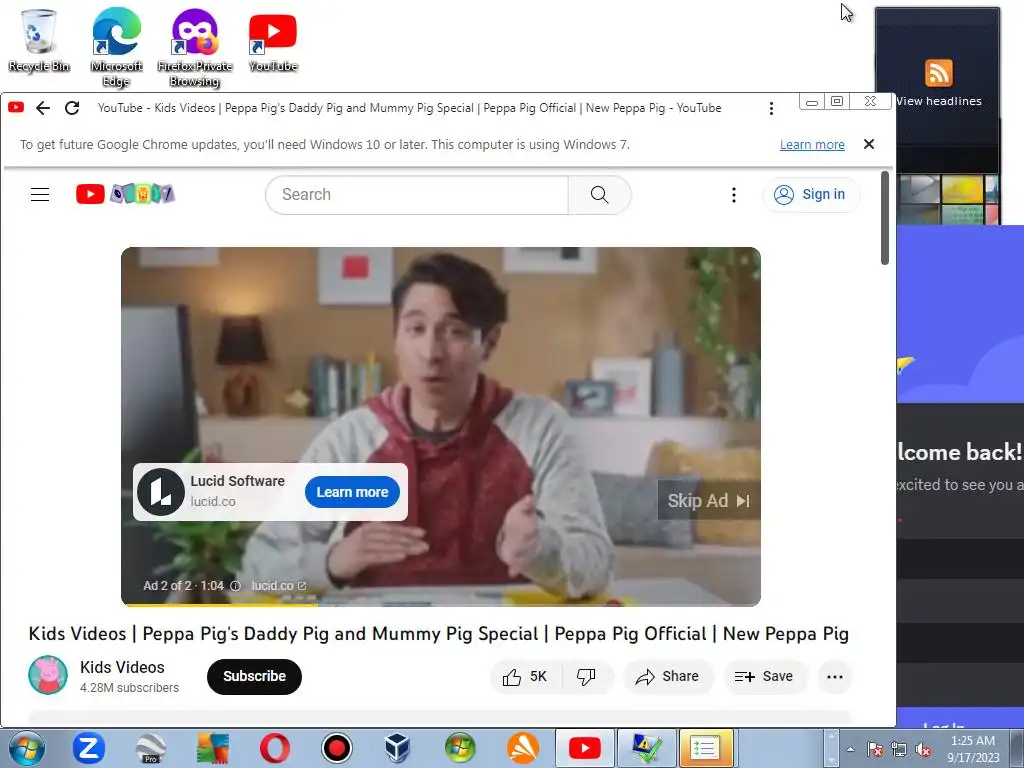Open the colorful squares taskbar icon

(213, 748)
